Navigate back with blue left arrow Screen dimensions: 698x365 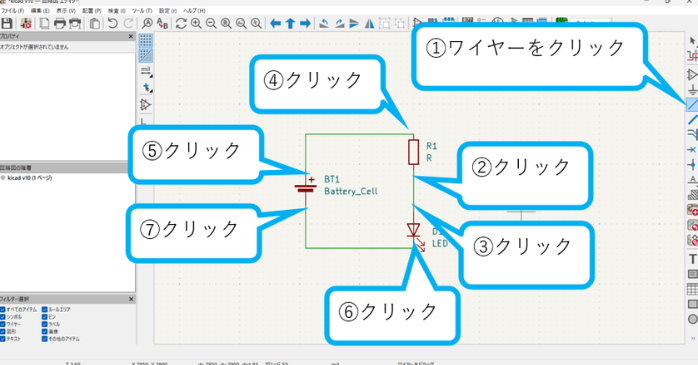(276, 23)
